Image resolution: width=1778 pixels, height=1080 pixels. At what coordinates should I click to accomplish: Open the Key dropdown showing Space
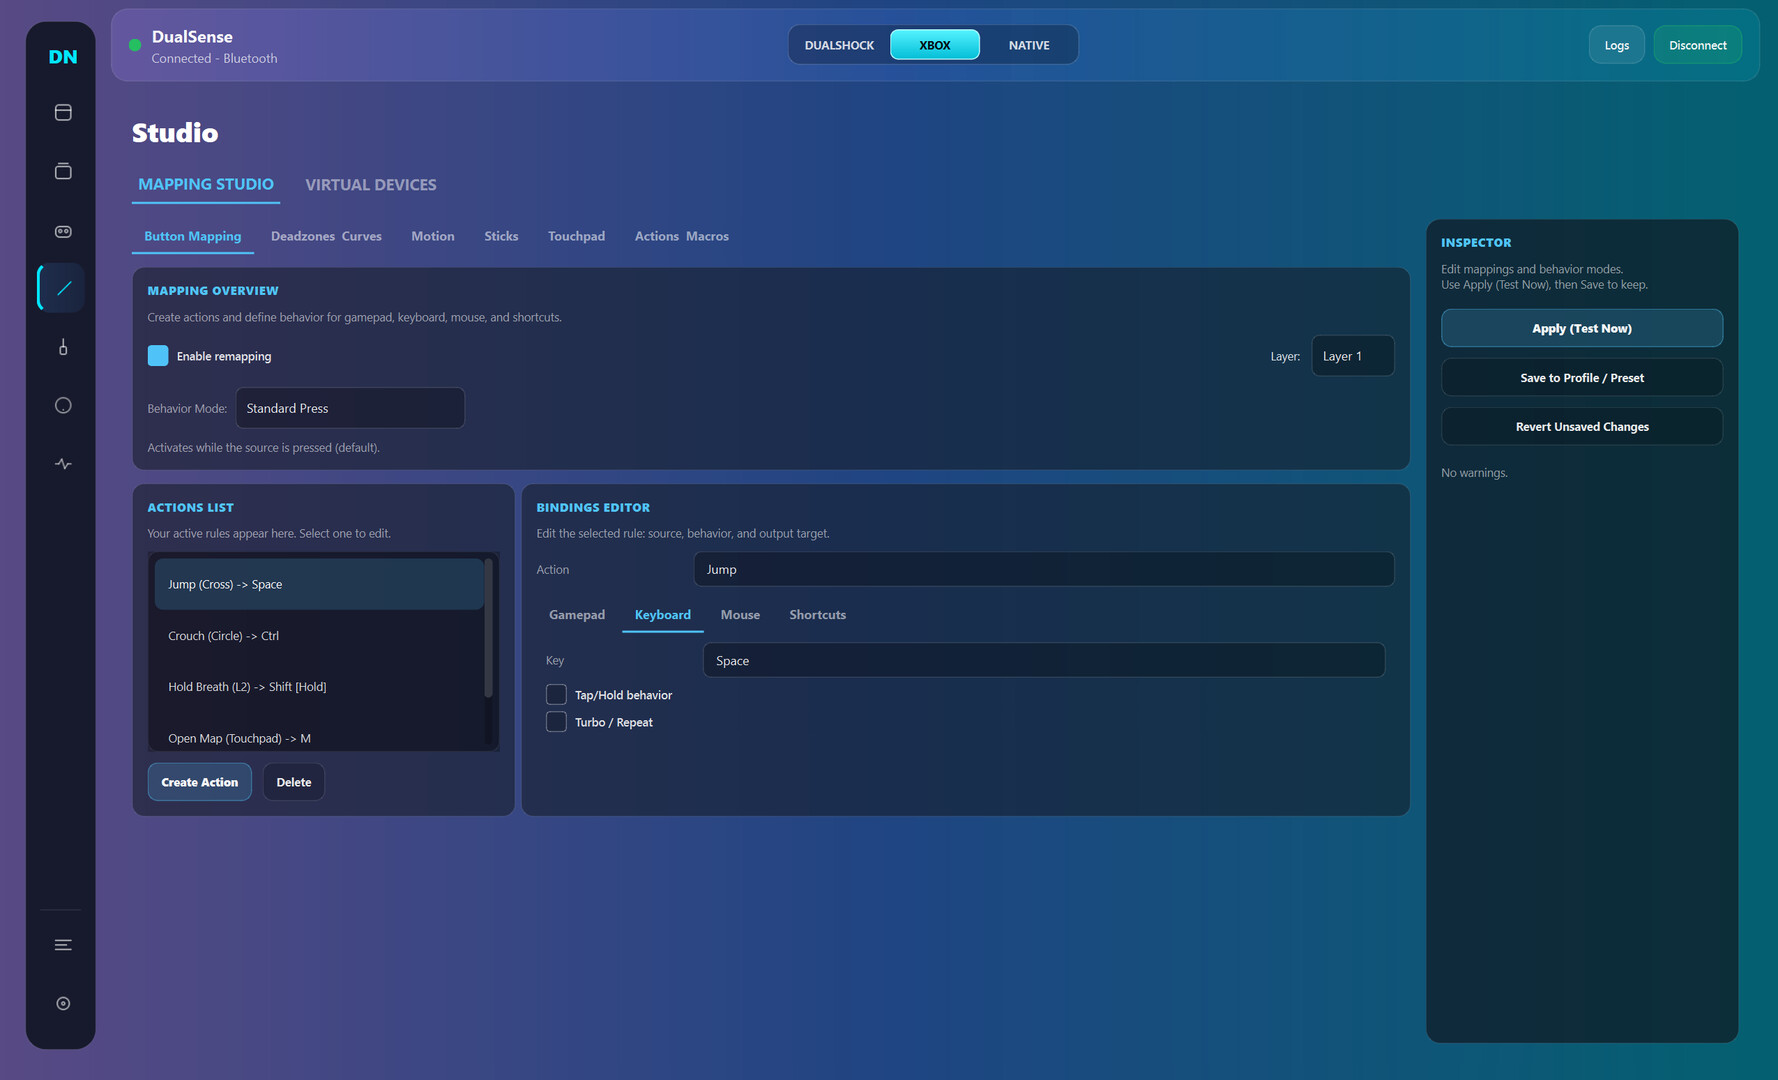(x=1043, y=661)
